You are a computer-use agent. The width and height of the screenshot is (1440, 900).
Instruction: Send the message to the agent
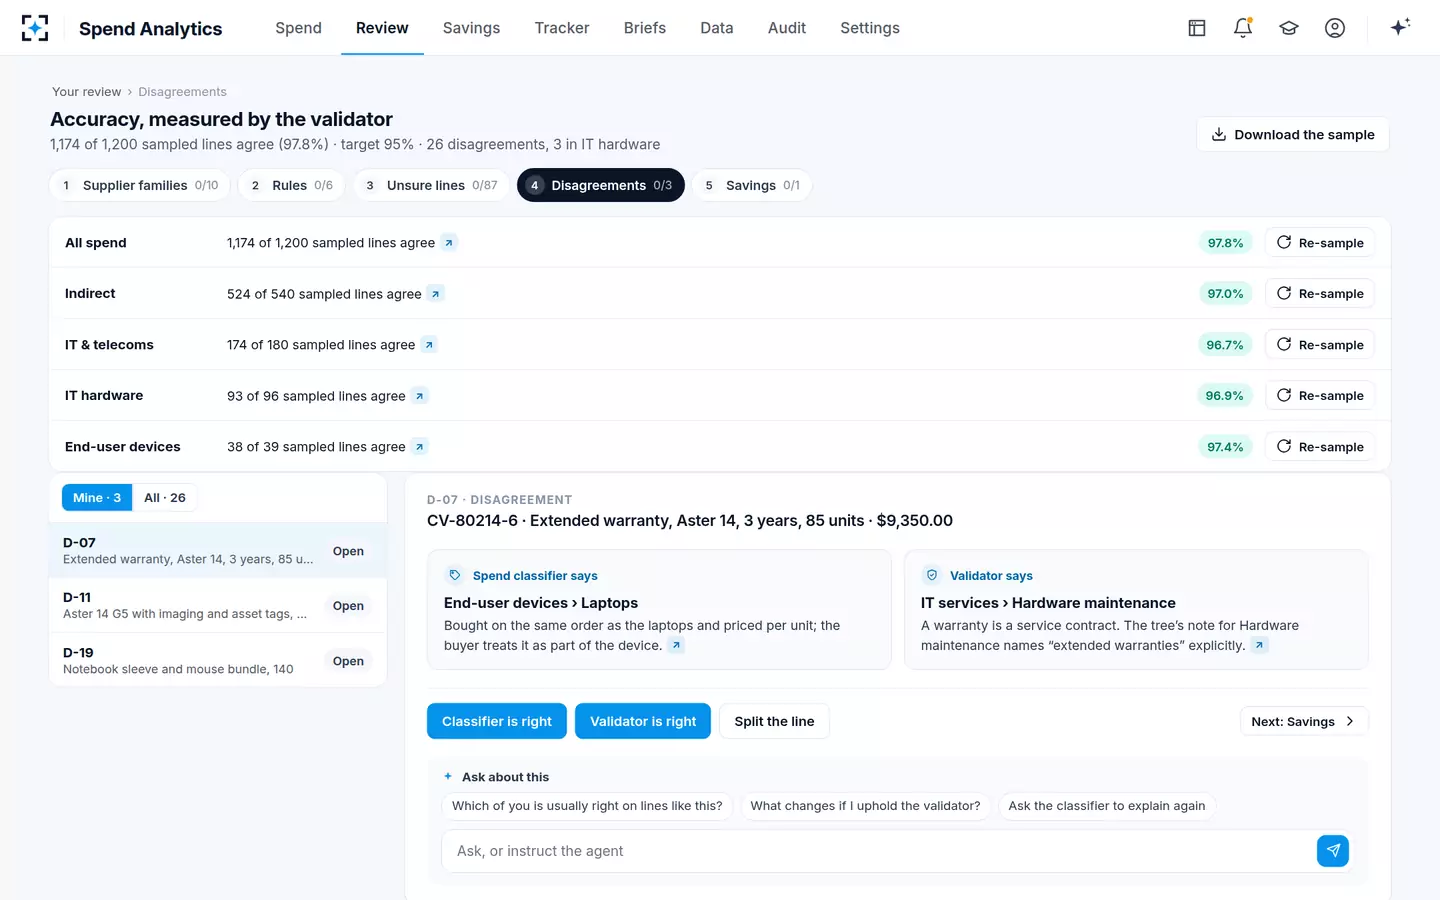(x=1333, y=851)
